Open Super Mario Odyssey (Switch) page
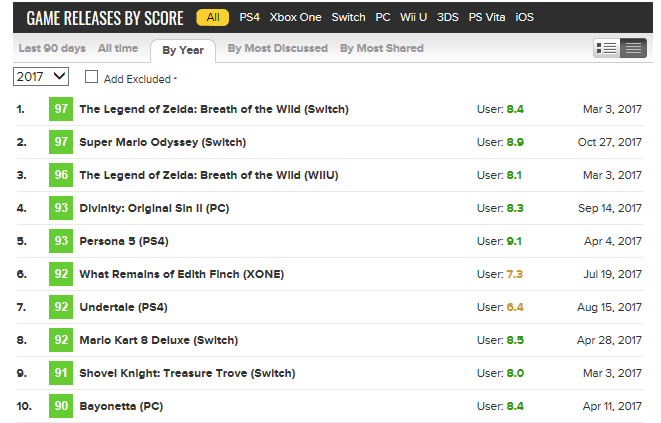 [x=163, y=142]
